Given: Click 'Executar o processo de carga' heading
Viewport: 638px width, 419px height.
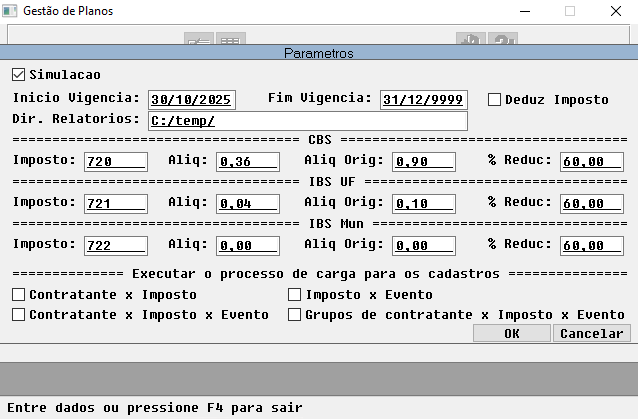Looking at the screenshot, I should coord(315,274).
